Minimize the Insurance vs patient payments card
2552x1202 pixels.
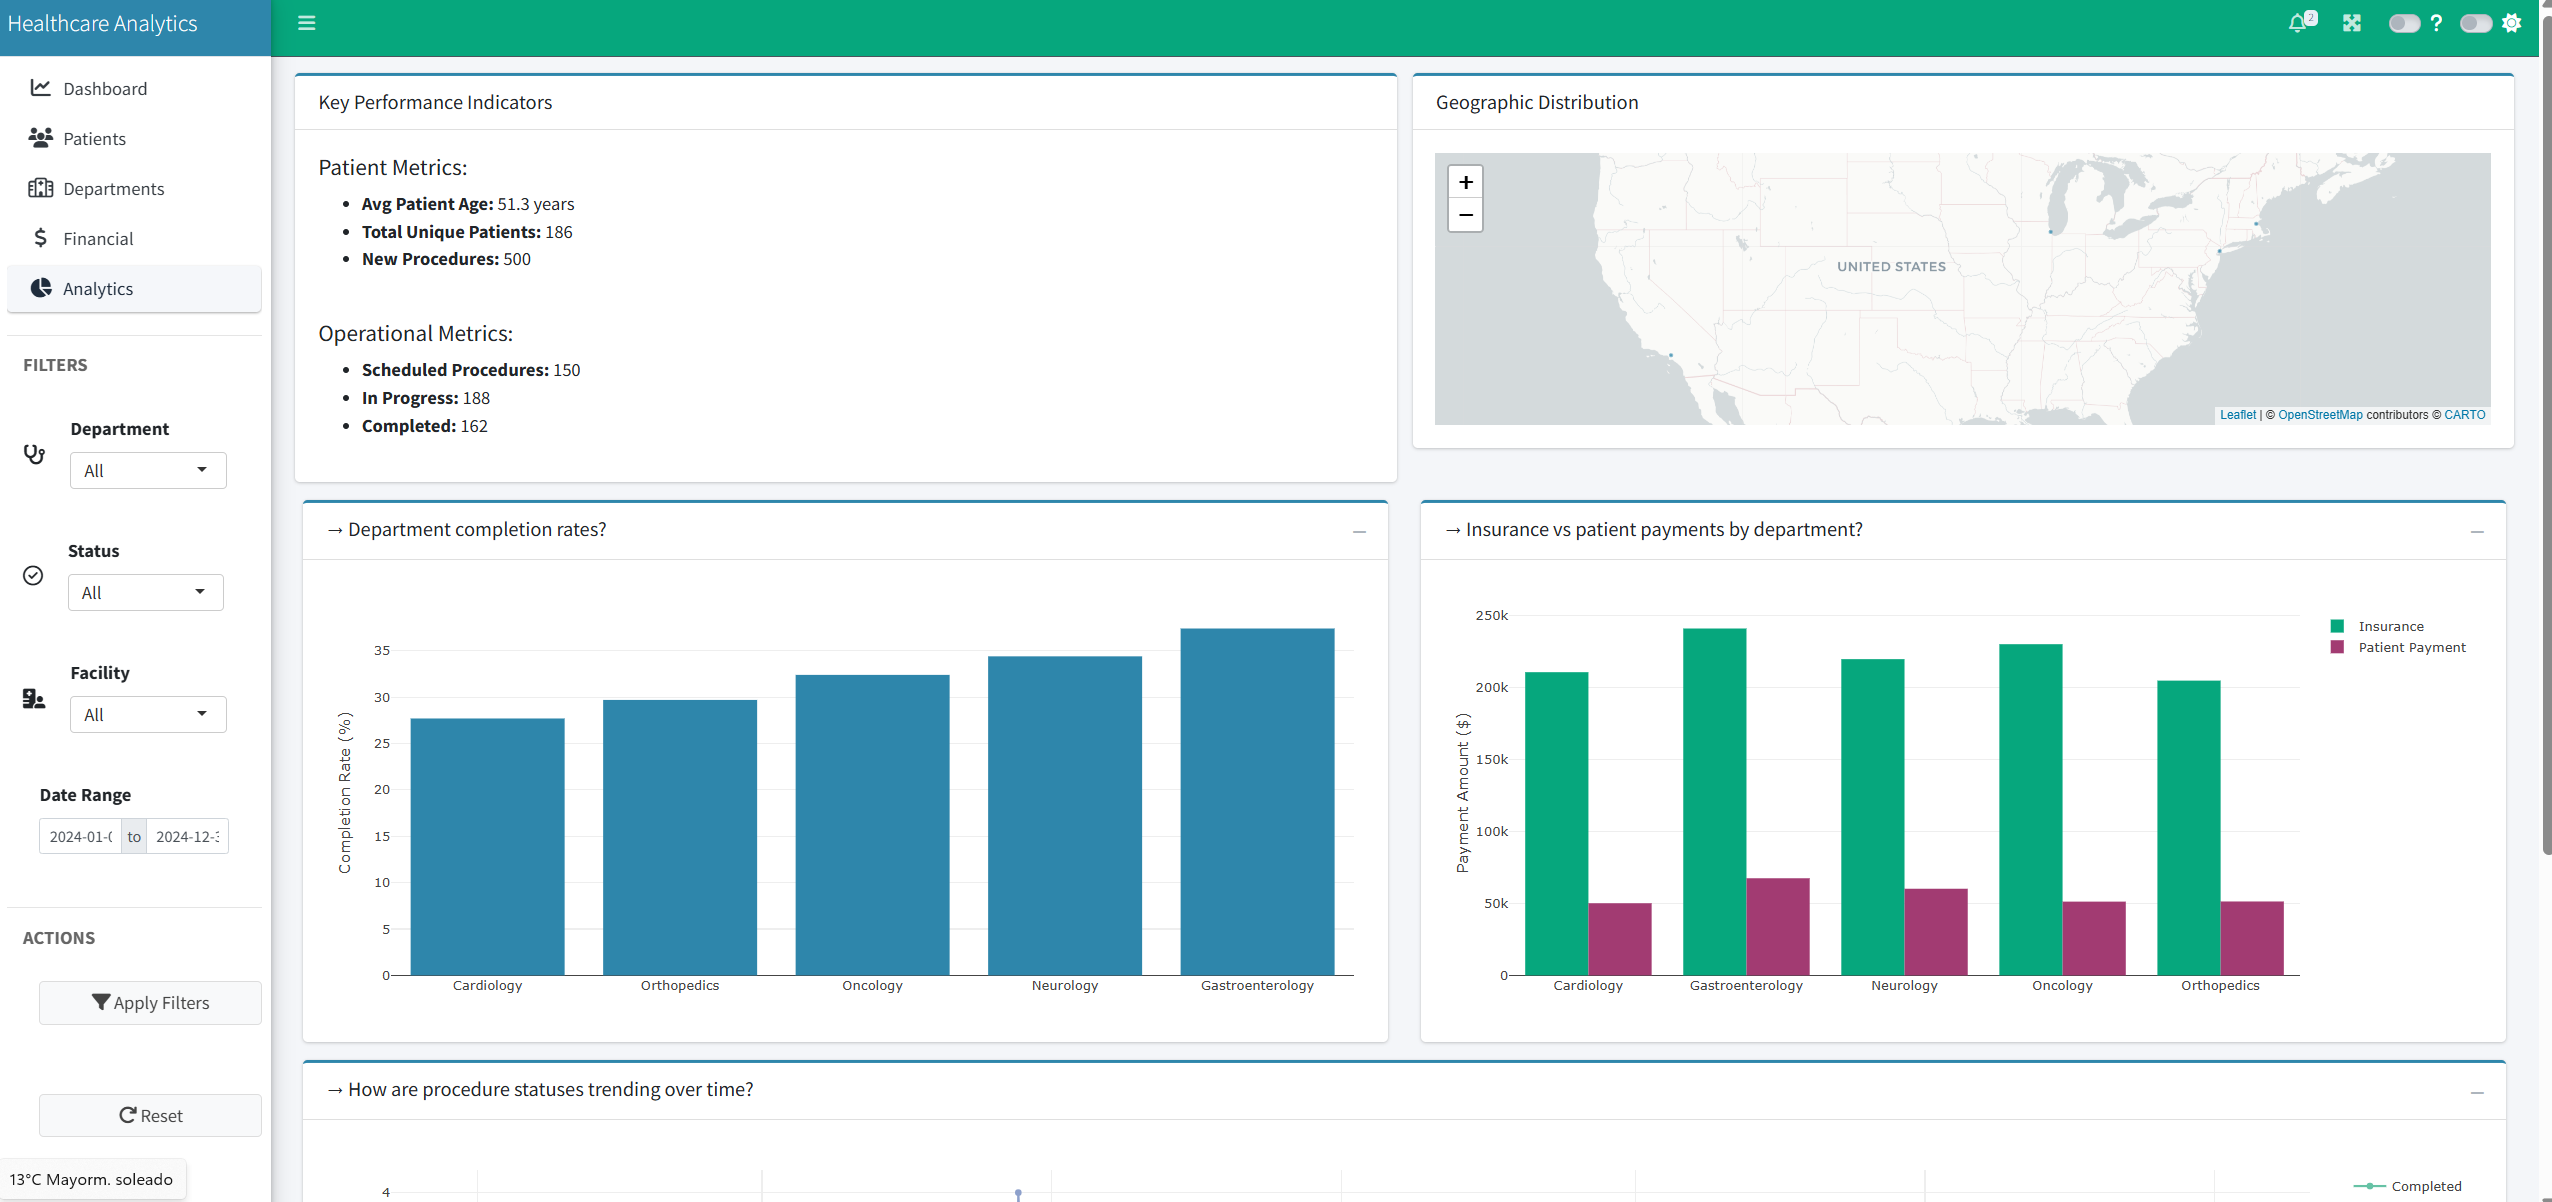[x=2476, y=531]
